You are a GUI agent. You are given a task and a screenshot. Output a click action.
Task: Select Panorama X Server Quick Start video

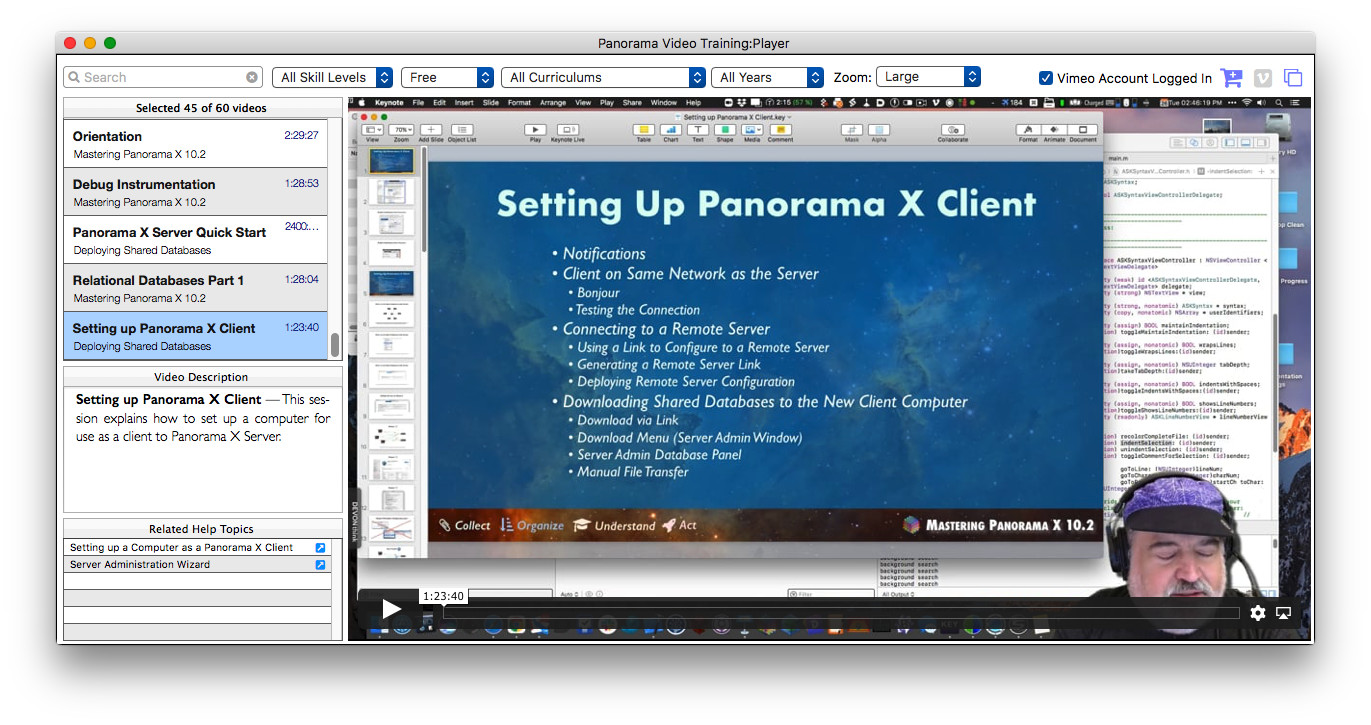pyautogui.click(x=195, y=240)
